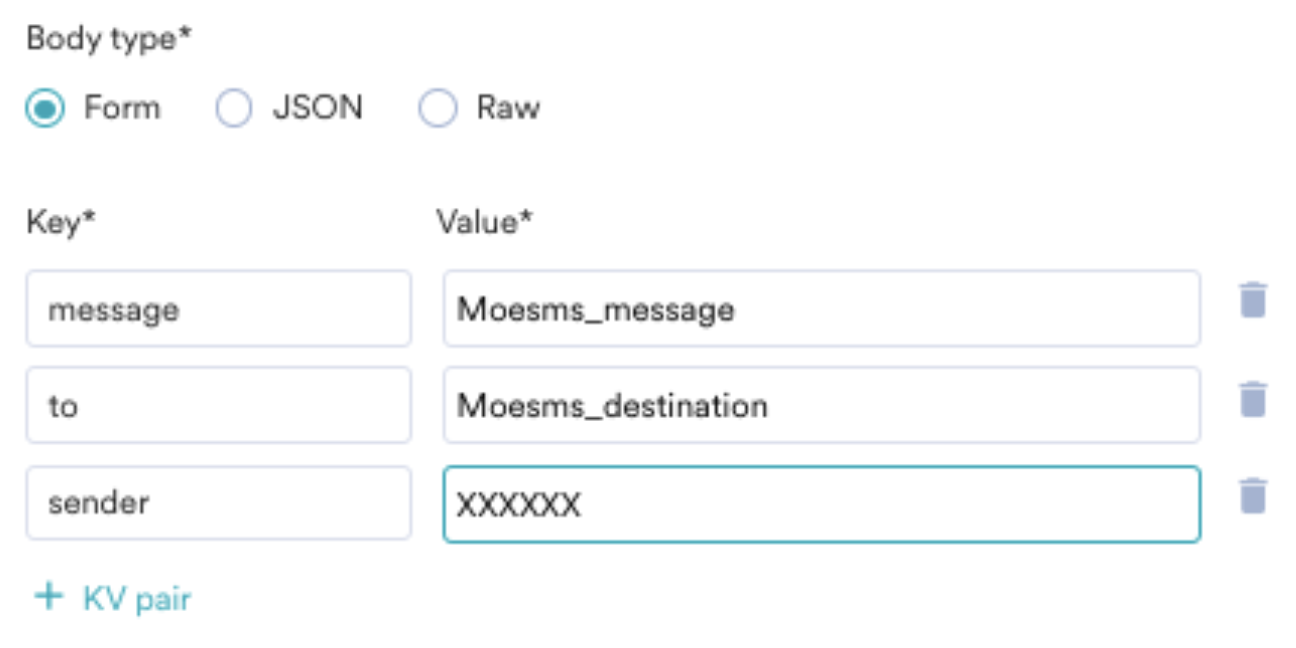1296x648 pixels.
Task: Focus the 'message' key input field
Action: (218, 309)
